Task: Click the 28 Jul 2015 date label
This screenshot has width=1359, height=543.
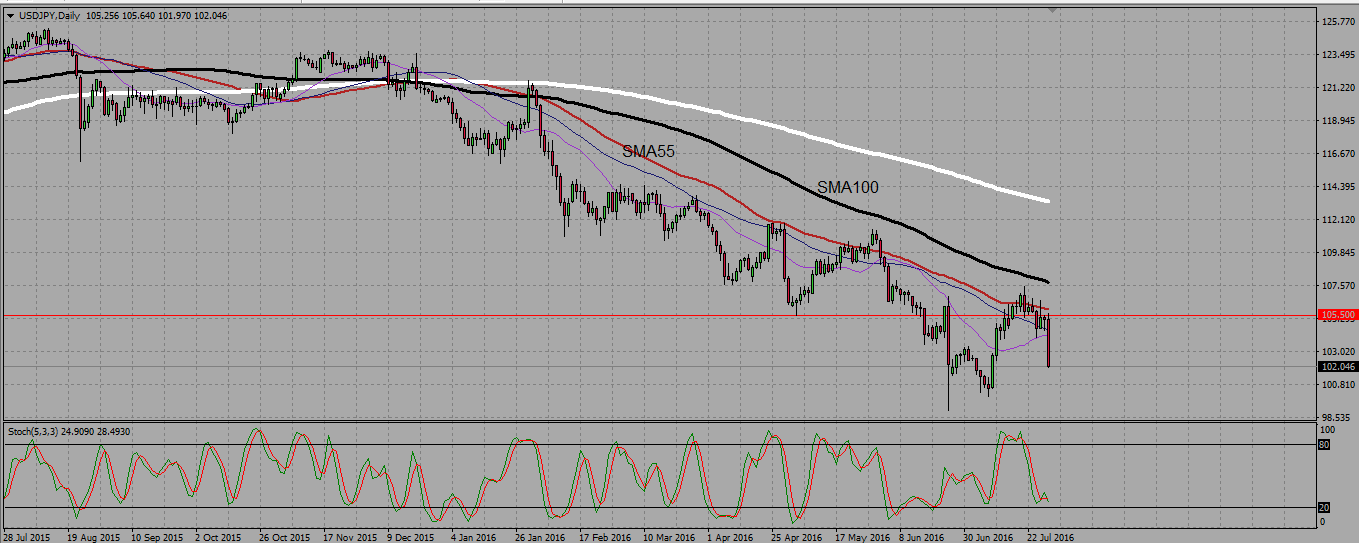Action: tap(29, 537)
